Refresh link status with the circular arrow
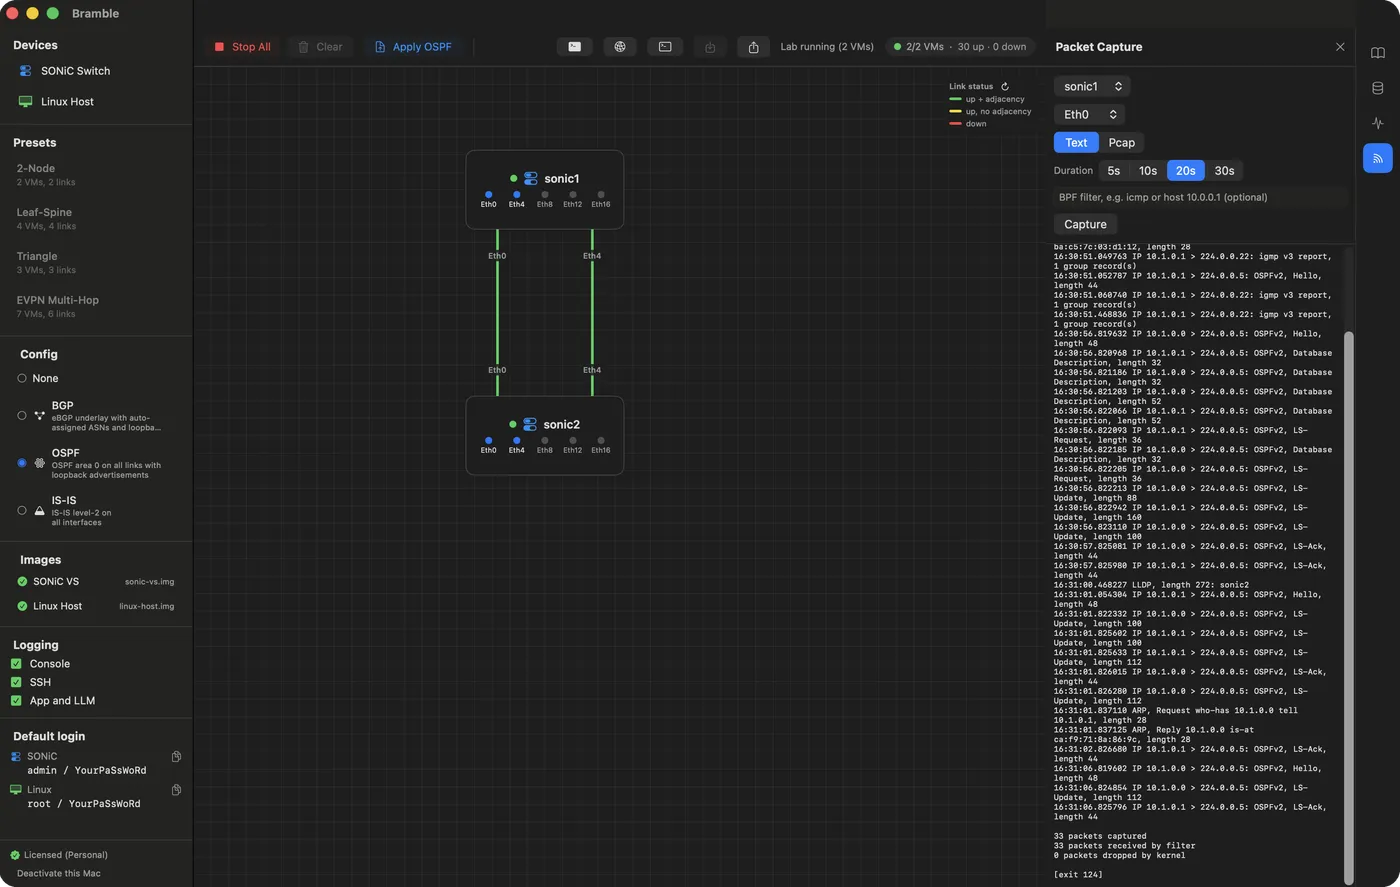This screenshot has width=1400, height=887. pos(1005,87)
